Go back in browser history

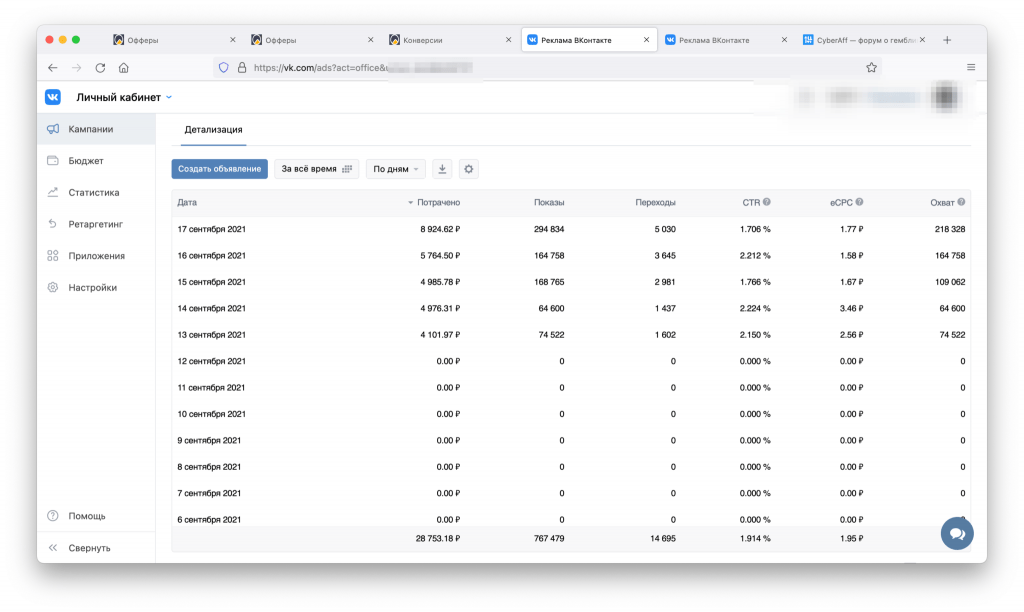[53, 68]
